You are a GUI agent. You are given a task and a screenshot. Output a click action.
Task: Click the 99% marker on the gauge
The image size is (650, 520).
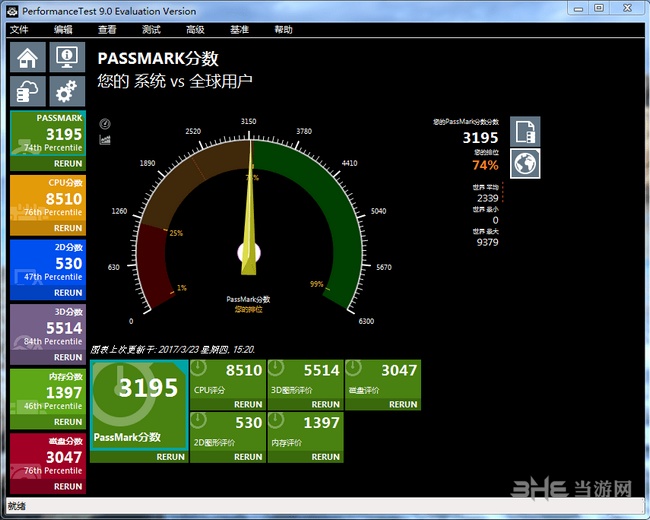pyautogui.click(x=316, y=284)
